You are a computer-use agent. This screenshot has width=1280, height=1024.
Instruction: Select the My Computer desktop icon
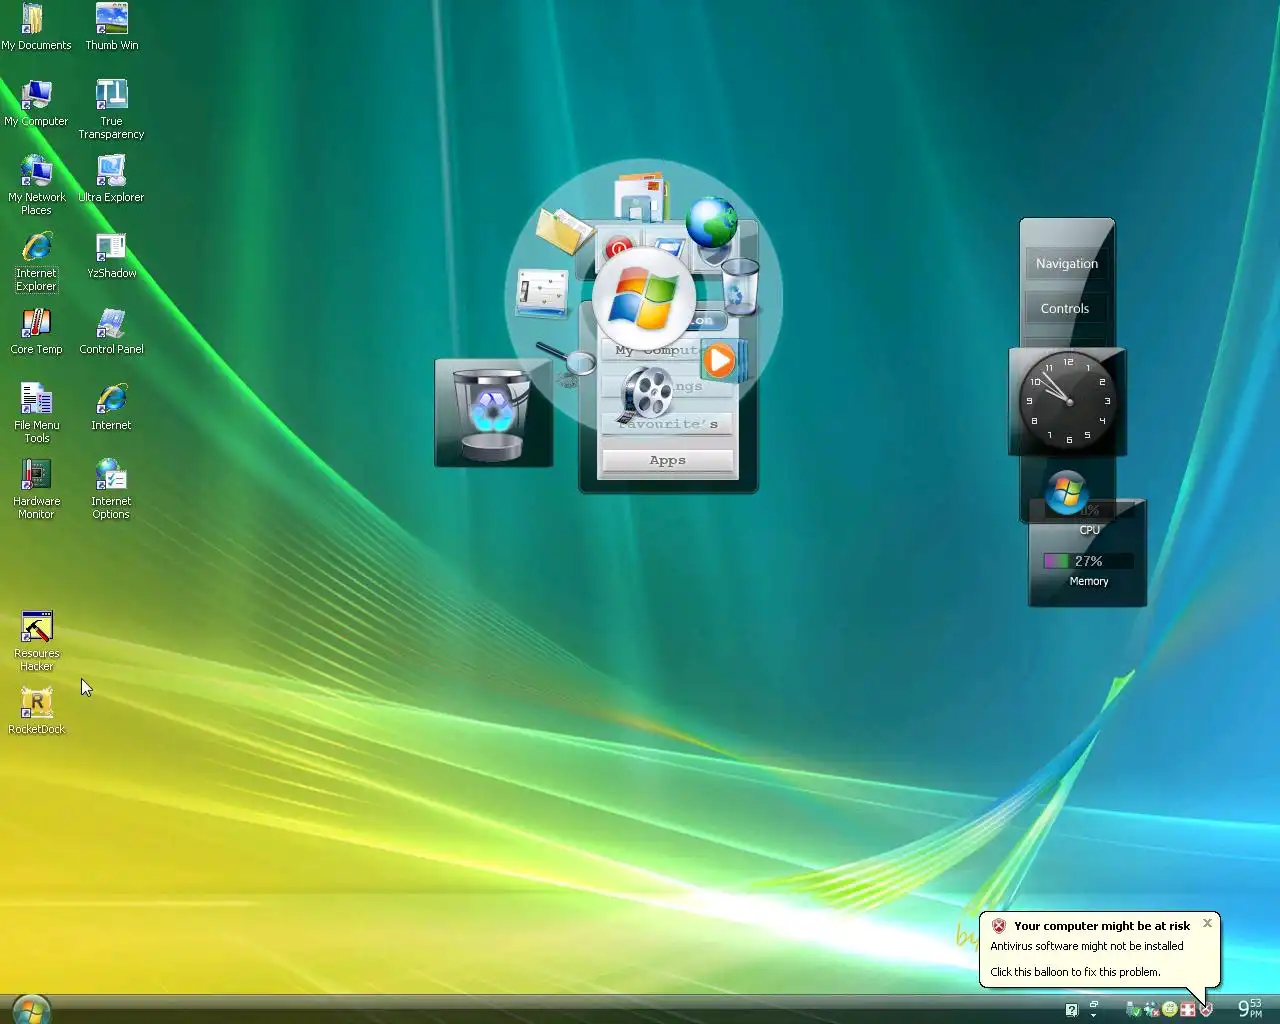coord(36,103)
